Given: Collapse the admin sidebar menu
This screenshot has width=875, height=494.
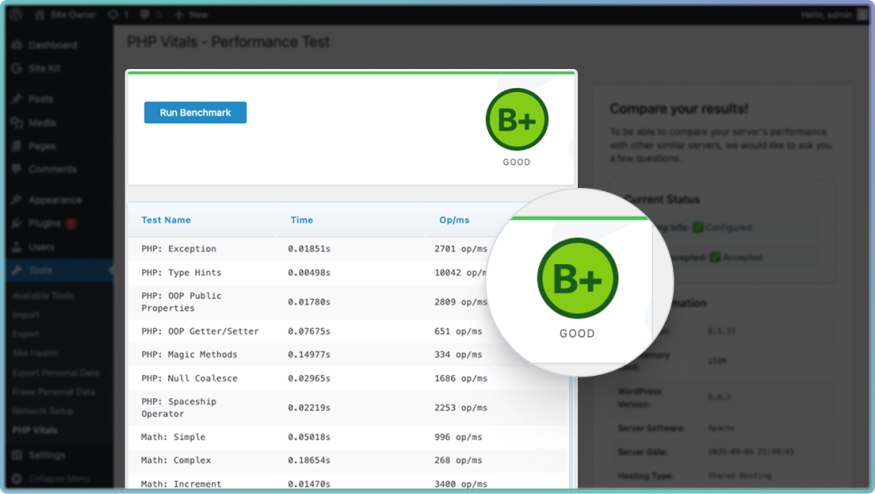Looking at the screenshot, I should 50,479.
